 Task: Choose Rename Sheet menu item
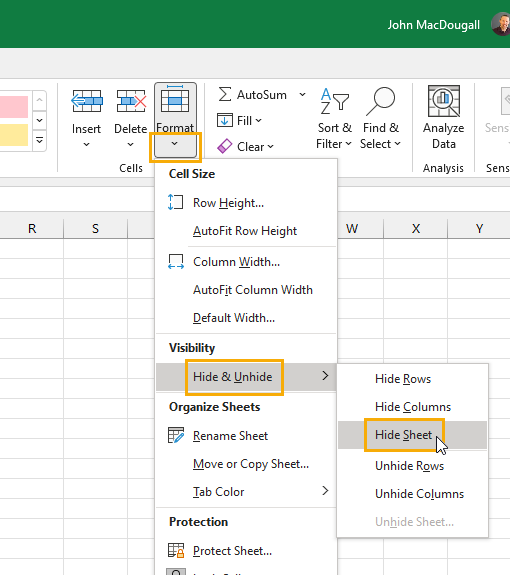pos(246,436)
